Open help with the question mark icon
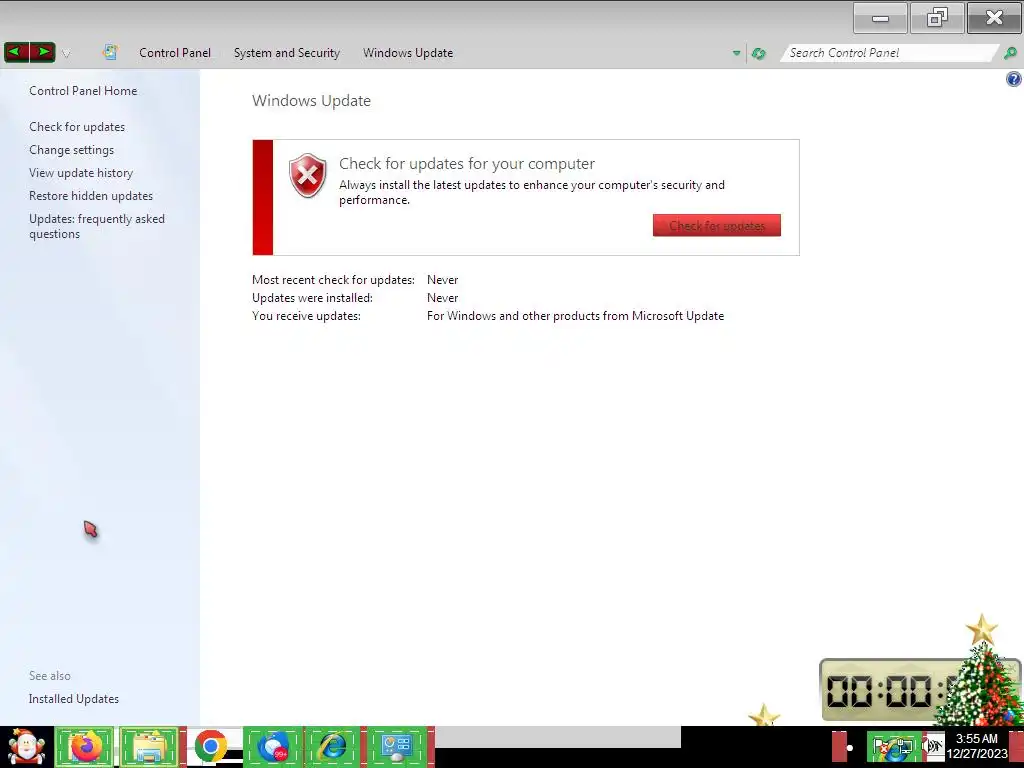 point(1014,80)
